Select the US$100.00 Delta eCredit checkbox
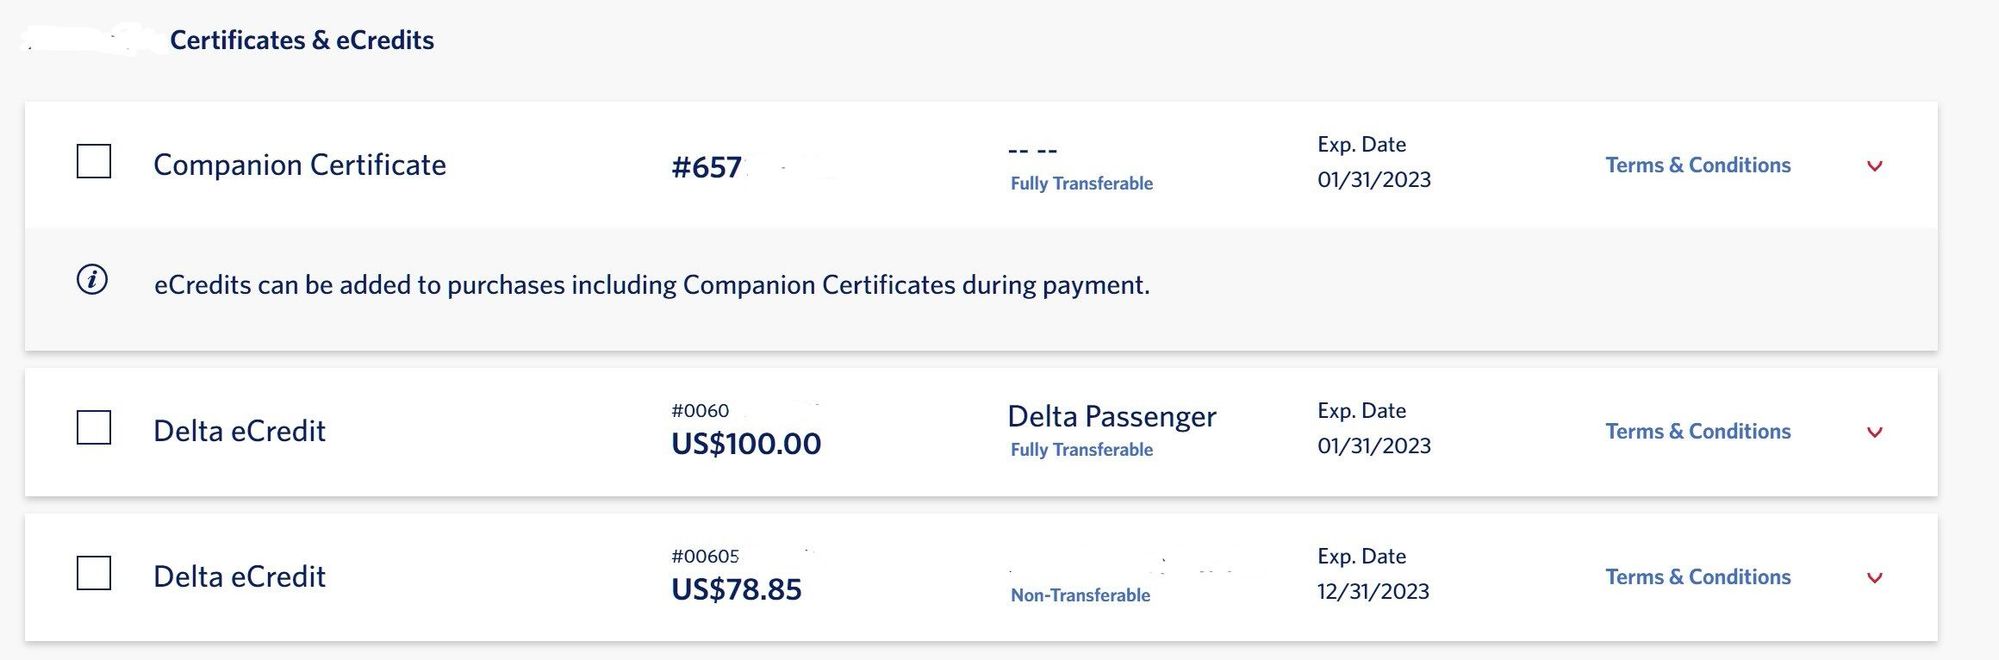The height and width of the screenshot is (660, 1999). coord(94,427)
